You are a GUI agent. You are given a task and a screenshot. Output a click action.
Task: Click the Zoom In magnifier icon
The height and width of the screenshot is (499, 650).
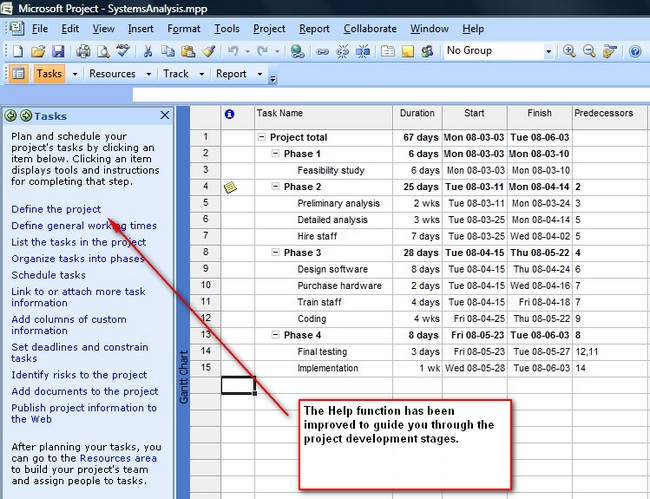coord(569,51)
